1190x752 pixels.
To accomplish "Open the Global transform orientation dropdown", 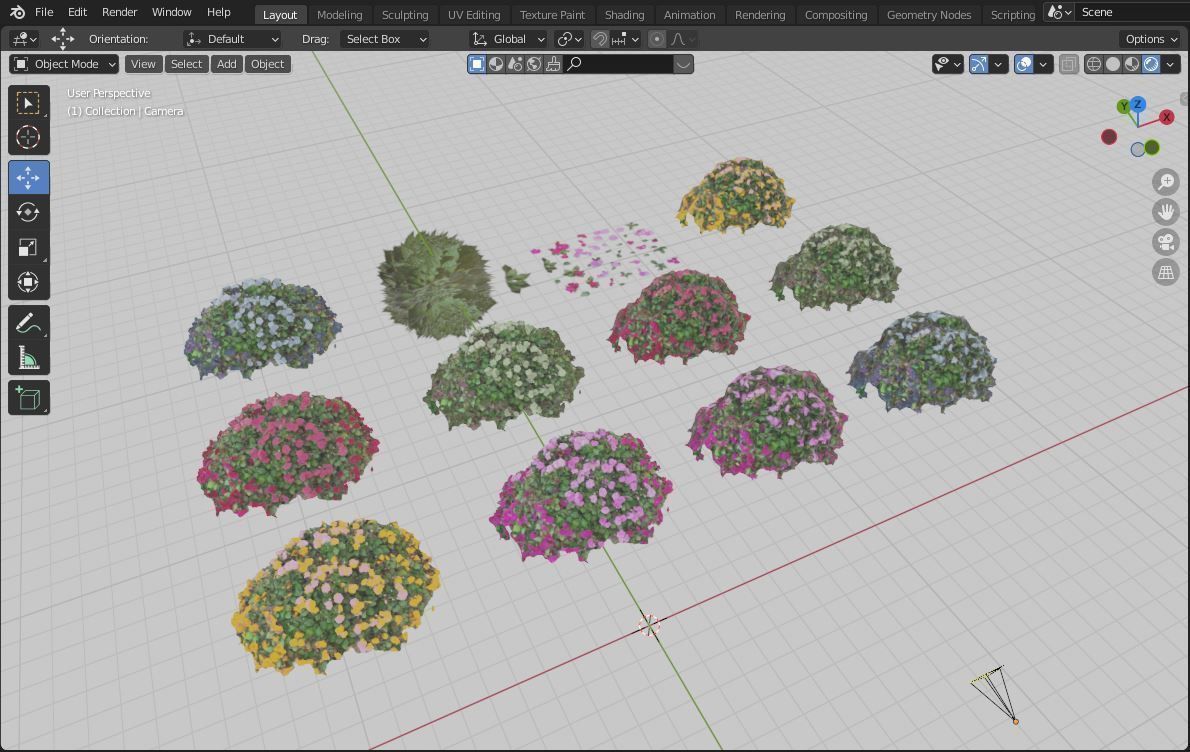I will (508, 39).
